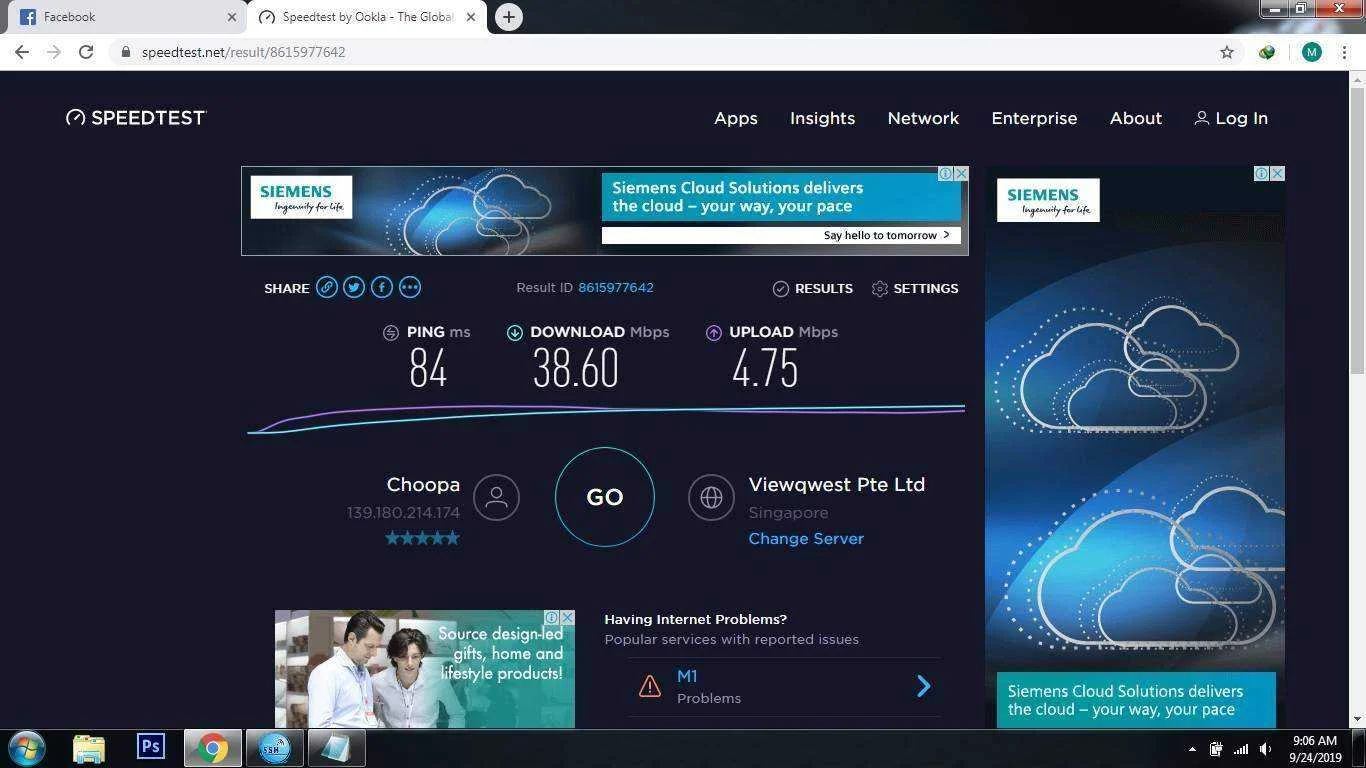Screen dimensions: 1366x768
Task: Bookmark this page with the star icon
Action: tap(1227, 52)
